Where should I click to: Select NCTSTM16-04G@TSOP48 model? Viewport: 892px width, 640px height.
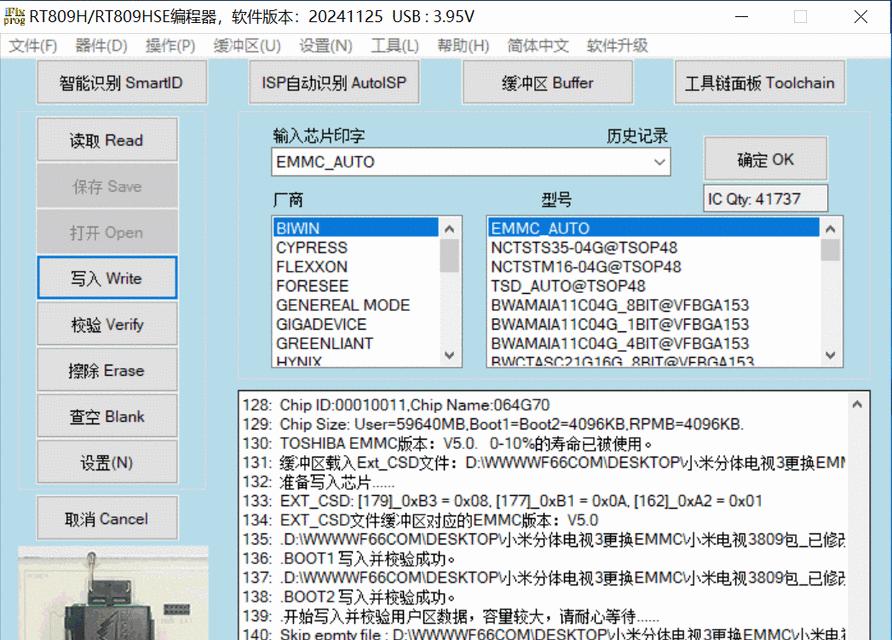(x=653, y=266)
